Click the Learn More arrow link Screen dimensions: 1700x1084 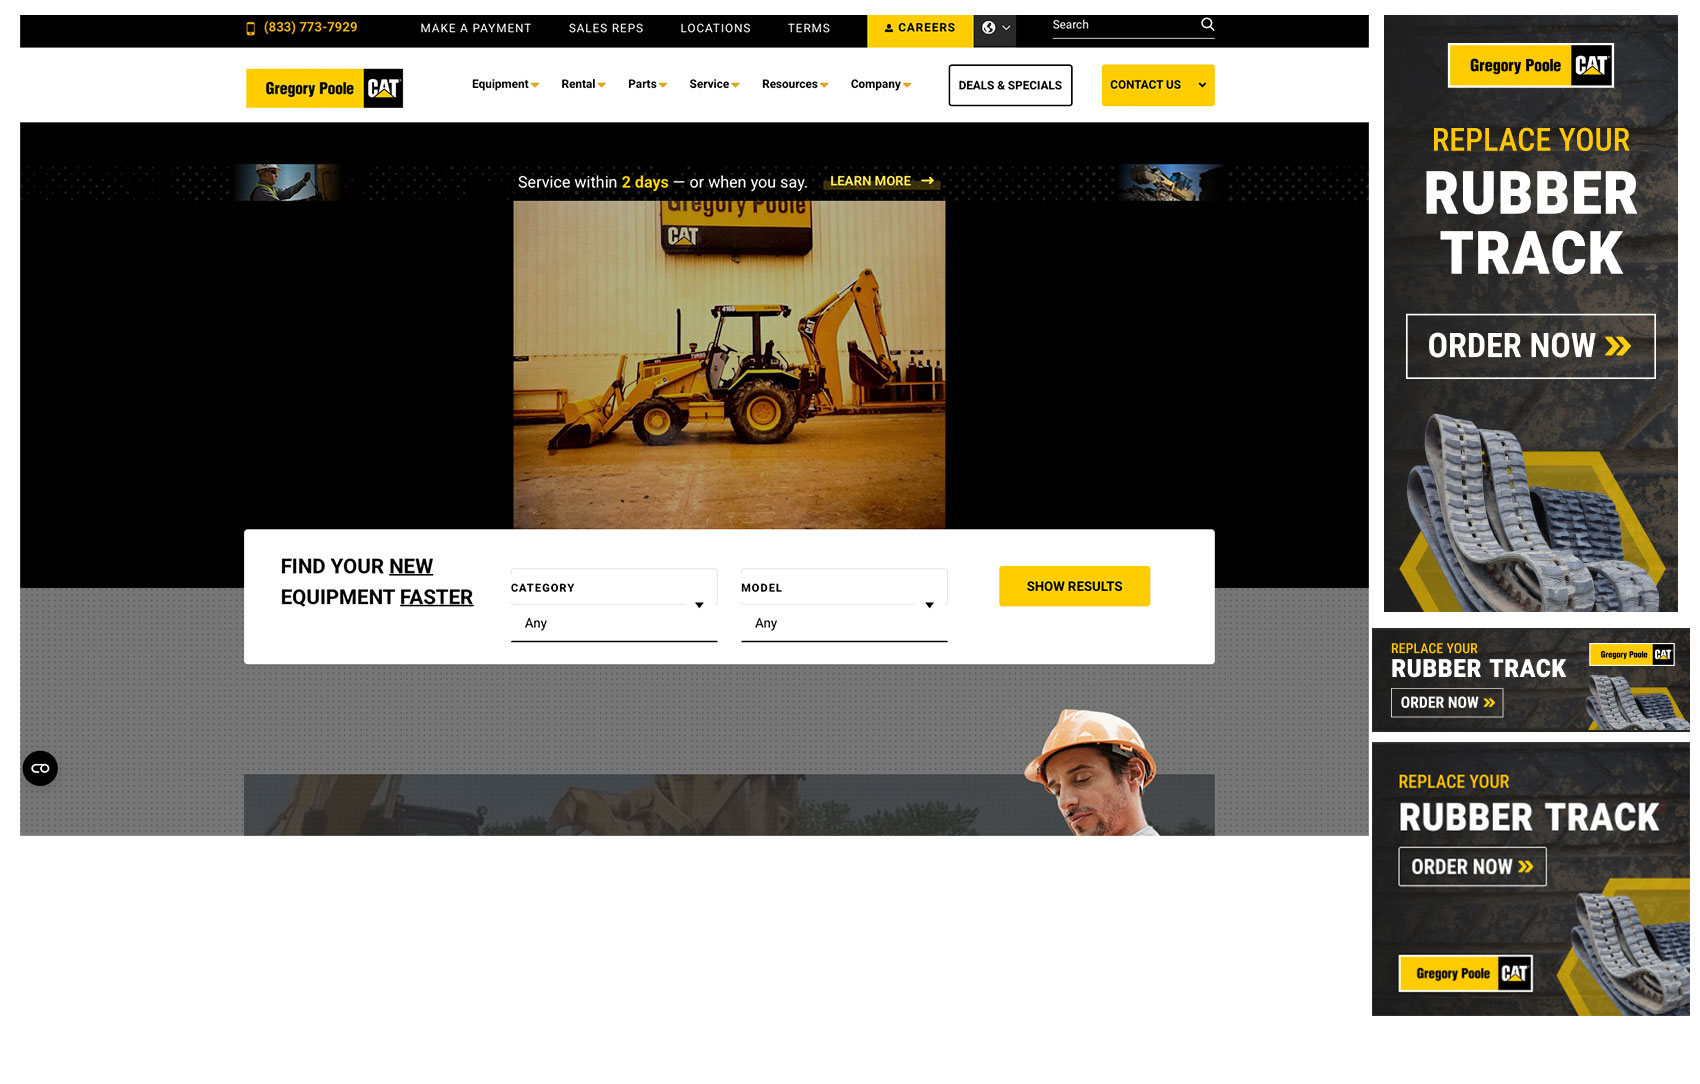pyautogui.click(x=881, y=181)
